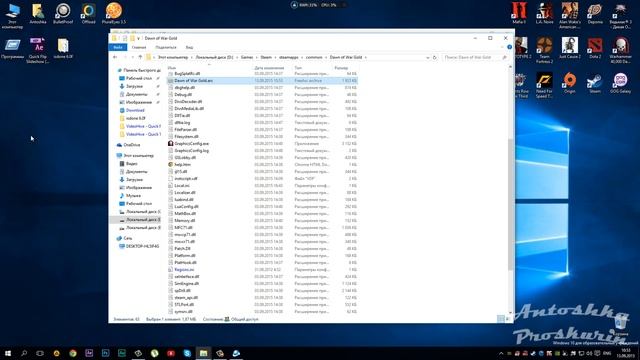Image resolution: width=640 pixels, height=360 pixels.
Task: Open the Origin desktop shortcut
Action: tap(569, 83)
